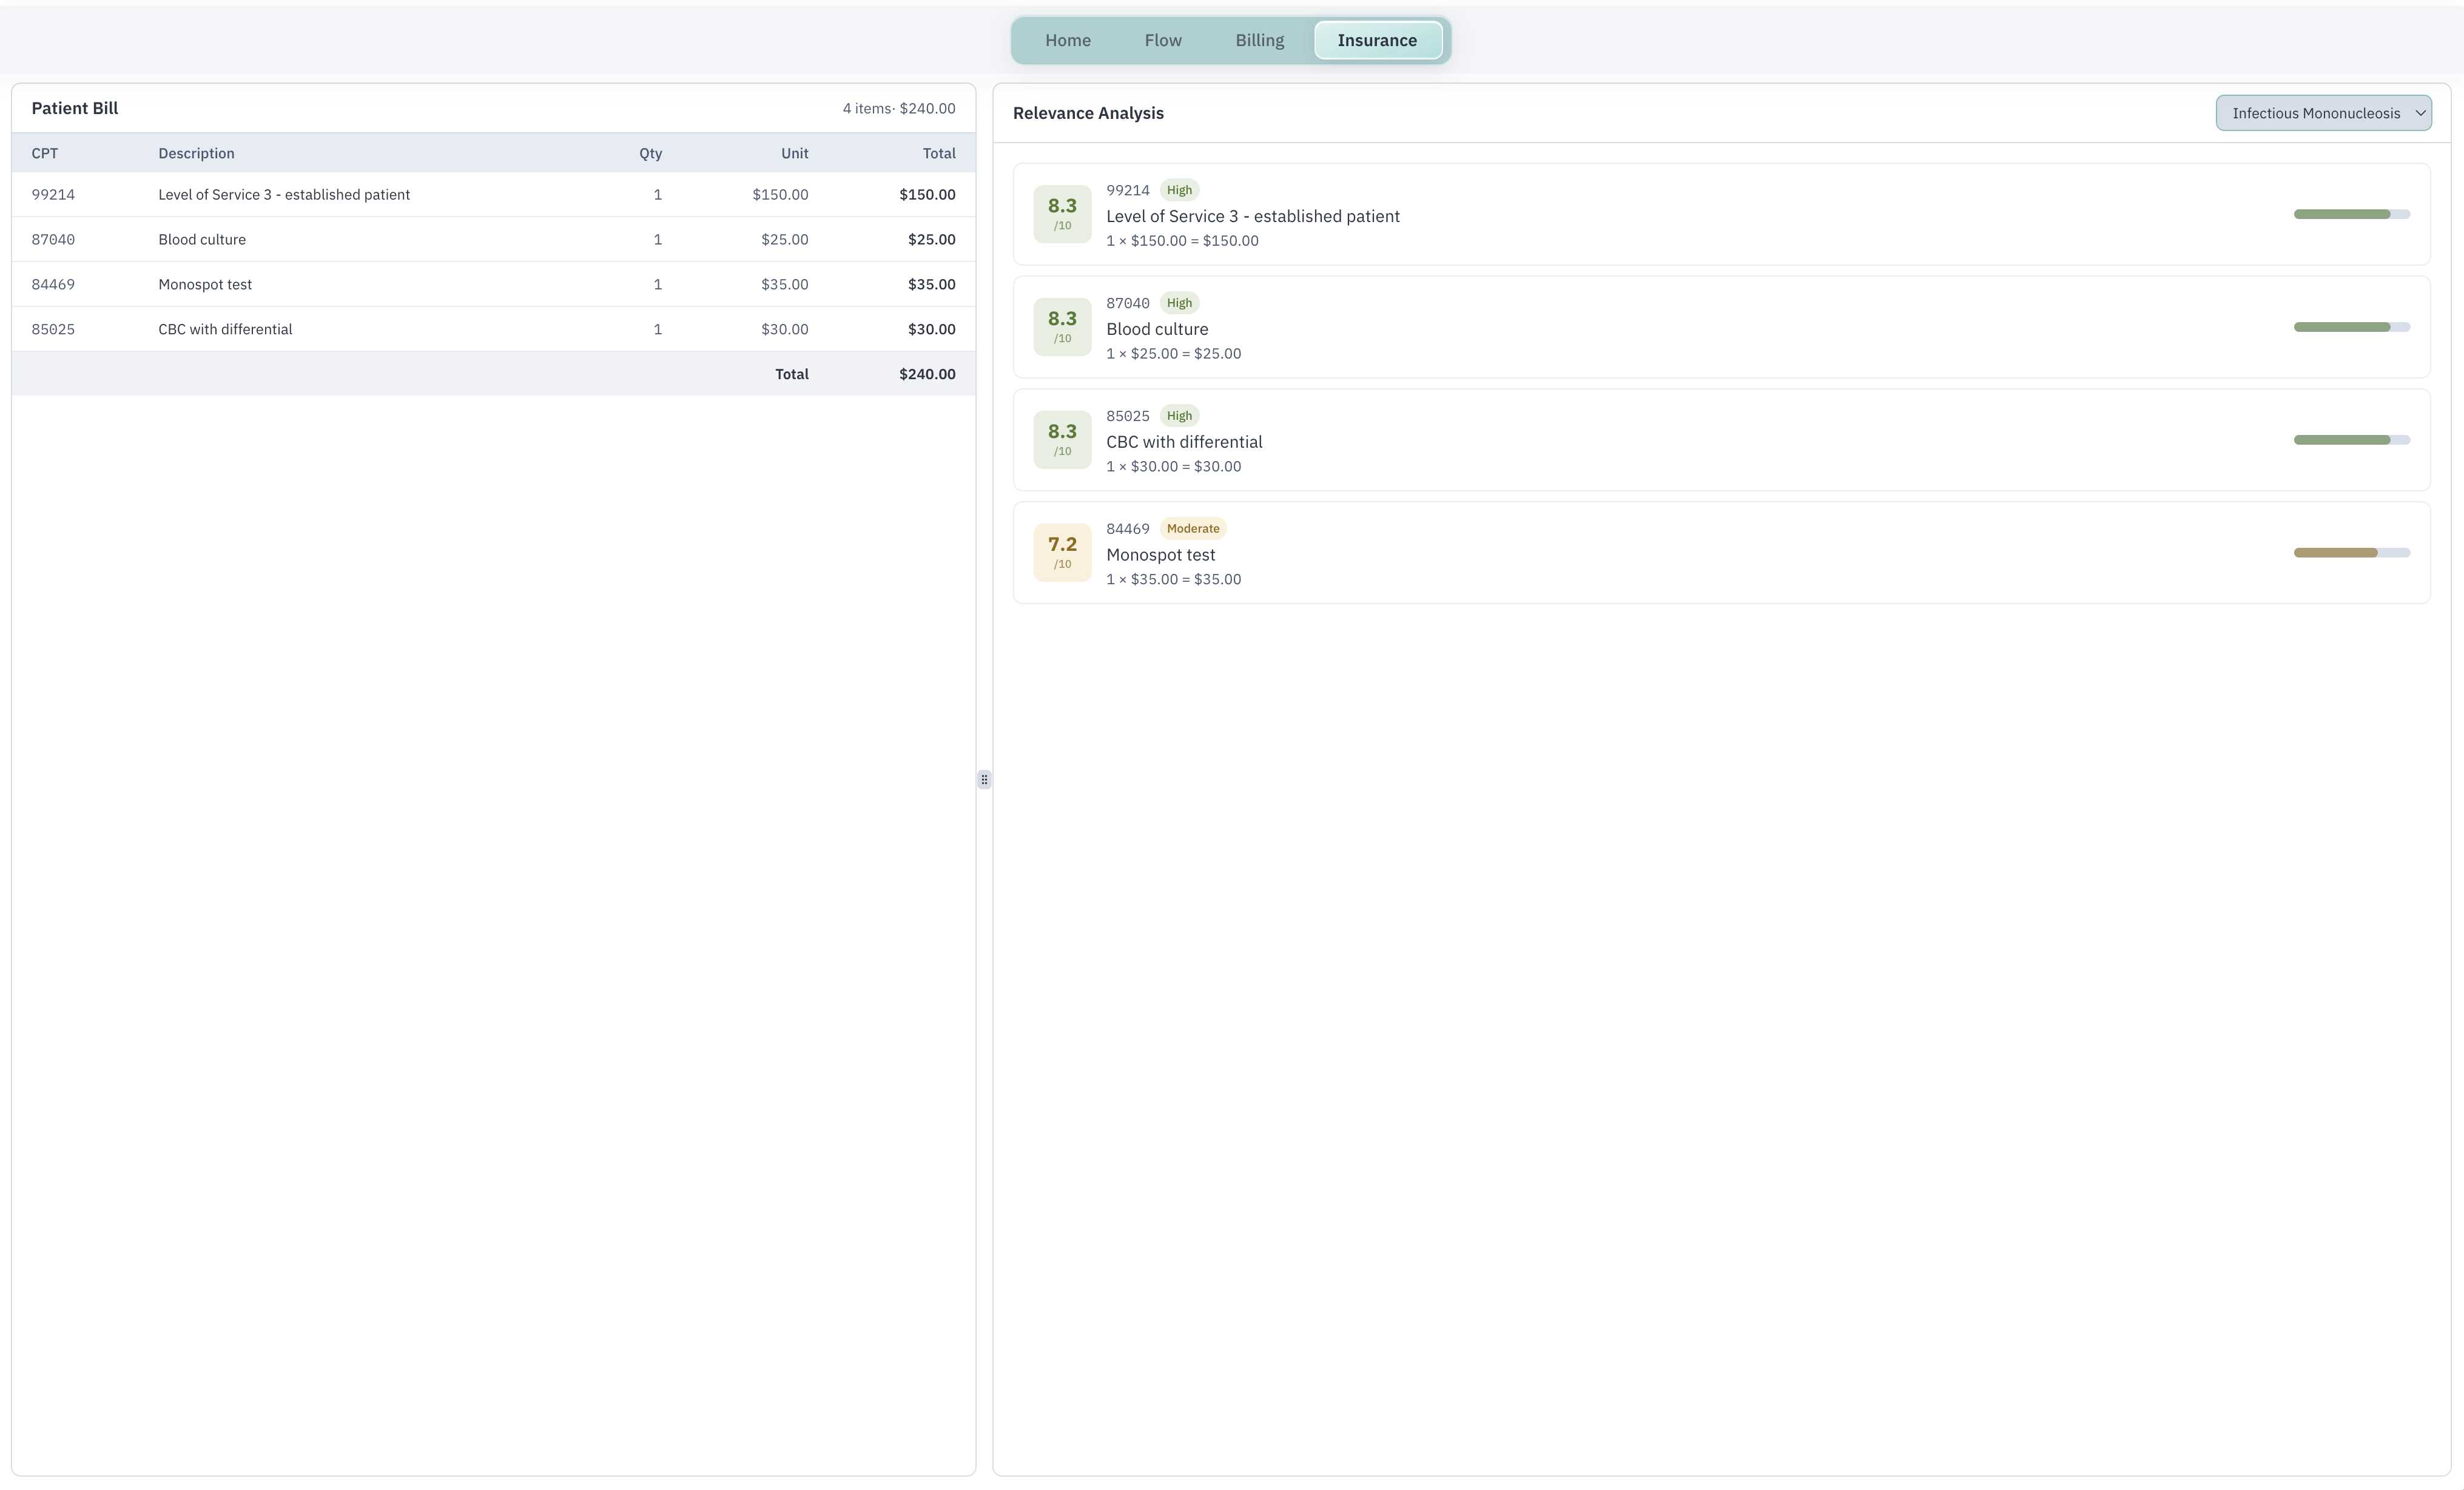The width and height of the screenshot is (2464, 1490).
Task: Click the Description column header
Action: [x=196, y=153]
